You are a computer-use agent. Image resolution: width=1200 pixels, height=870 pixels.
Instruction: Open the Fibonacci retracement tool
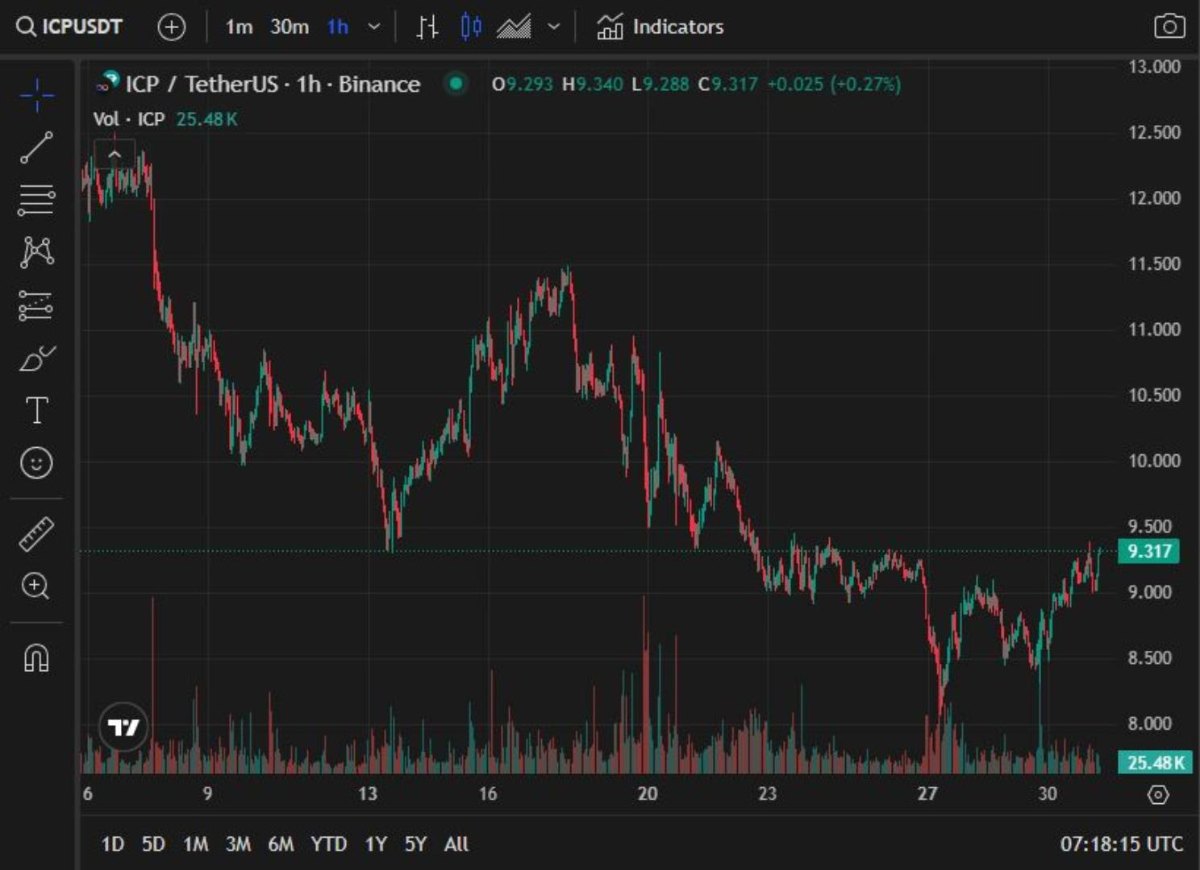point(37,200)
